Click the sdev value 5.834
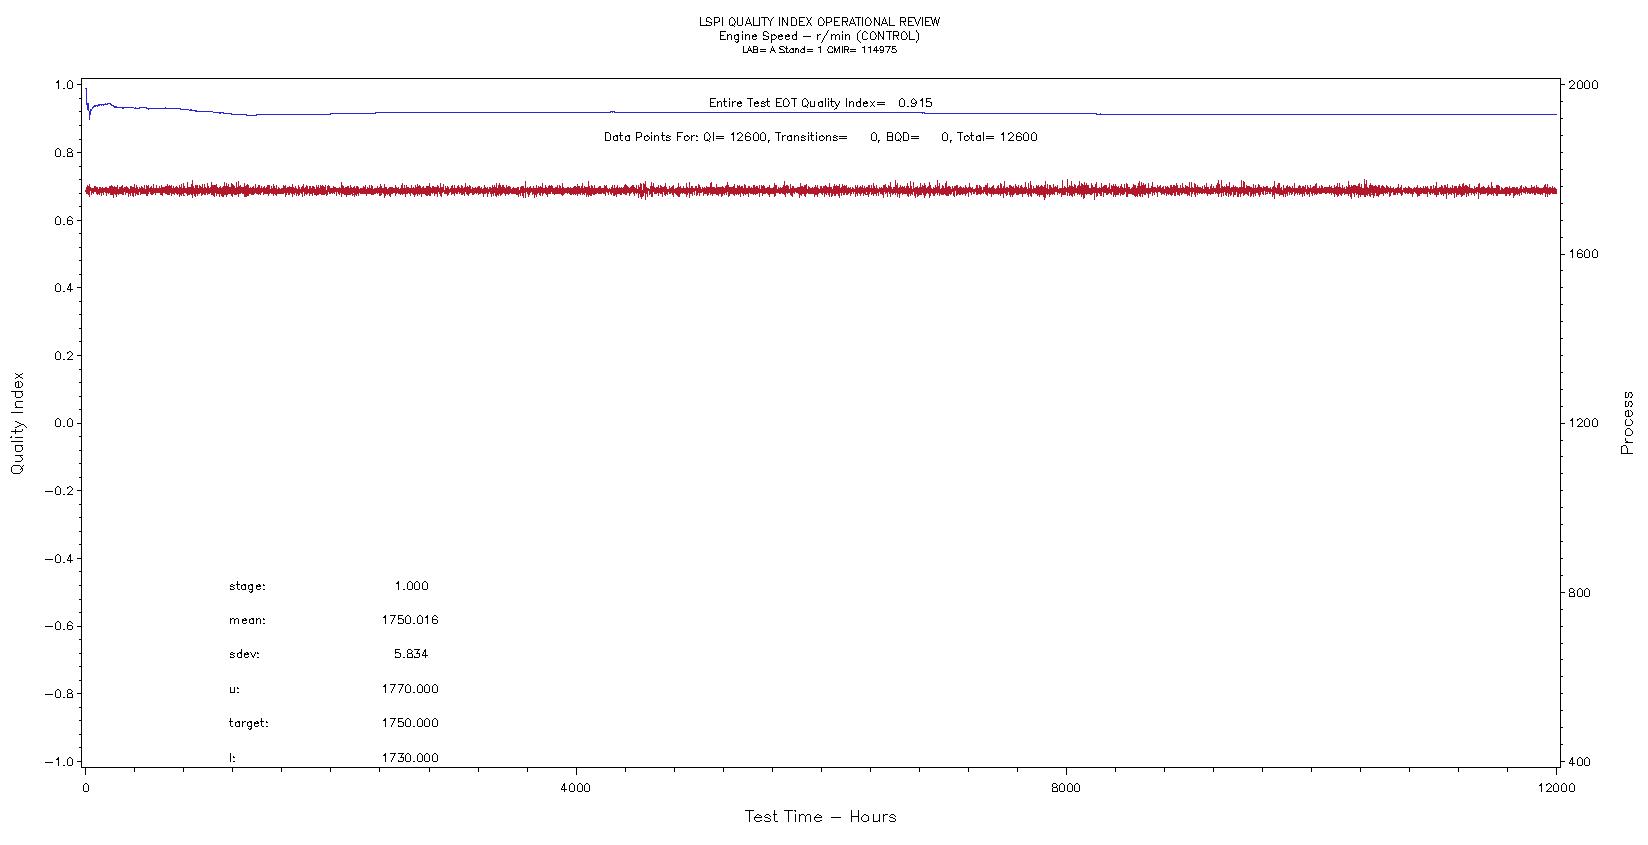The image size is (1648, 845). point(411,654)
